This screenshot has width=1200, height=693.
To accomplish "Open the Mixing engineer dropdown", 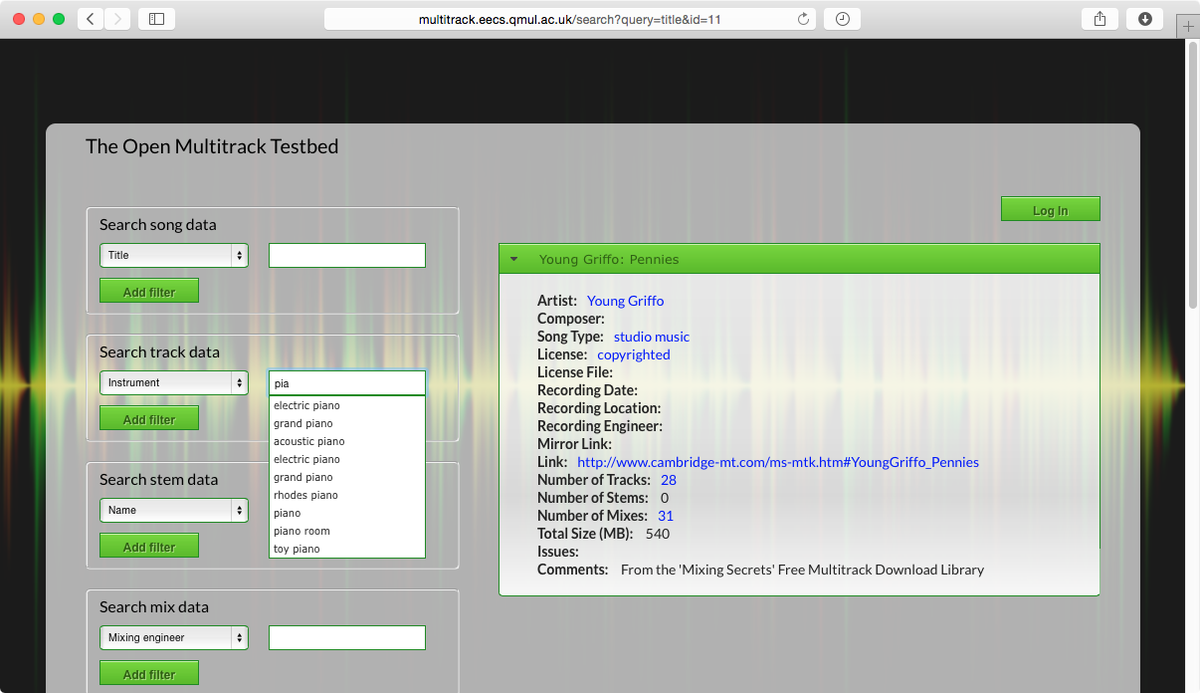I will tap(174, 638).
